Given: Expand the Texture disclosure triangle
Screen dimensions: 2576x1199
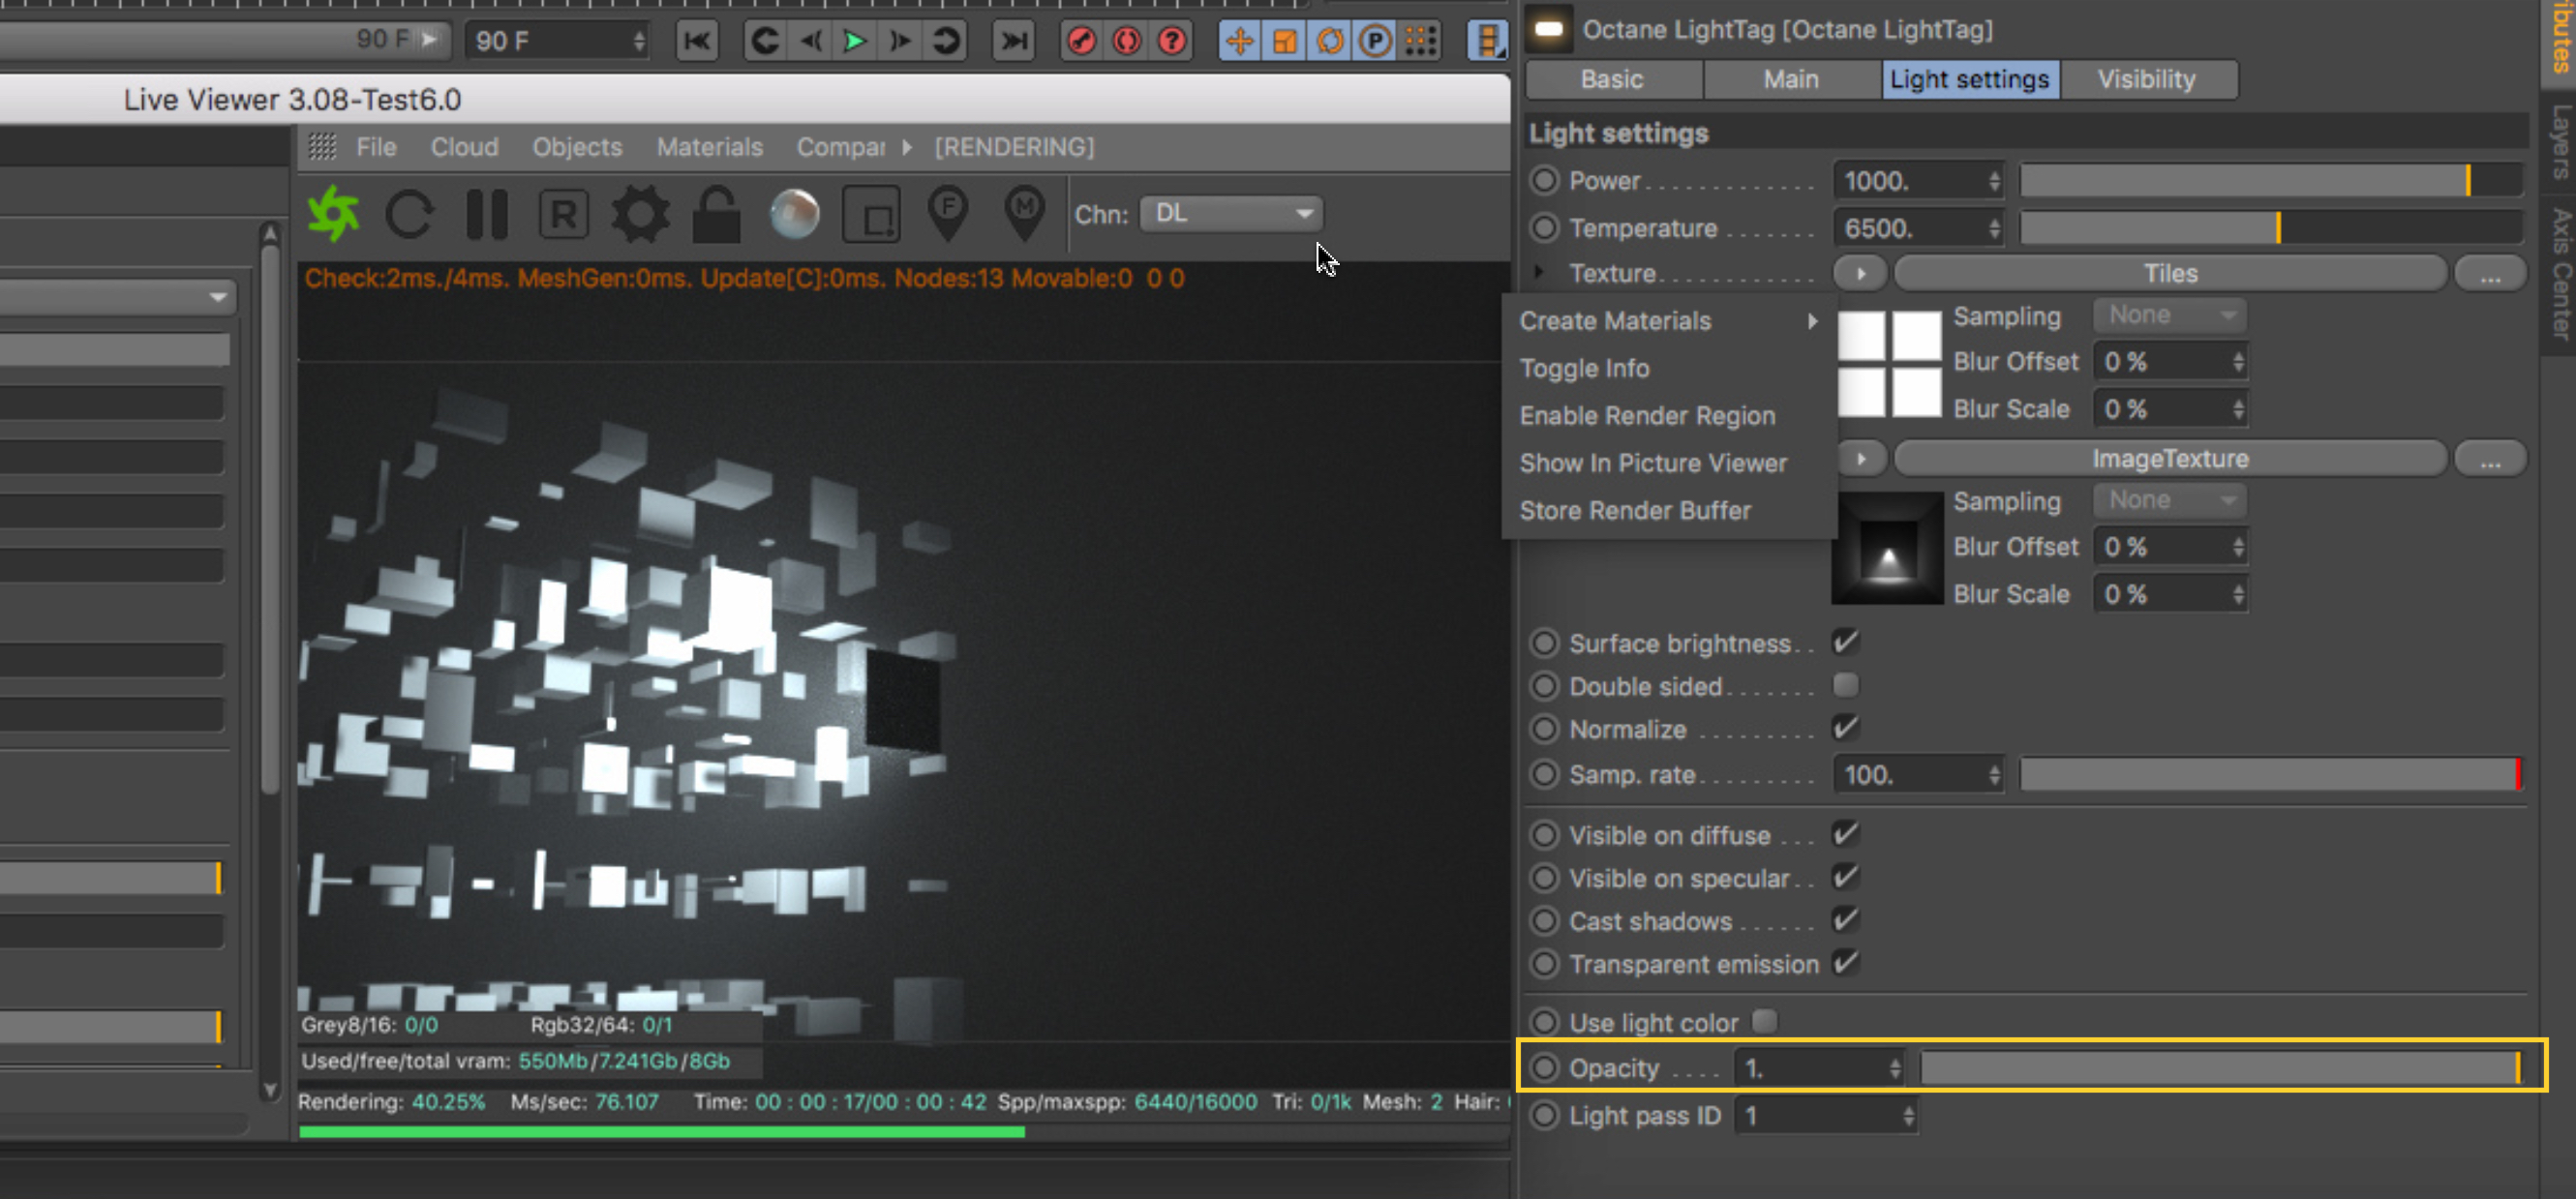Looking at the screenshot, I should point(1539,272).
